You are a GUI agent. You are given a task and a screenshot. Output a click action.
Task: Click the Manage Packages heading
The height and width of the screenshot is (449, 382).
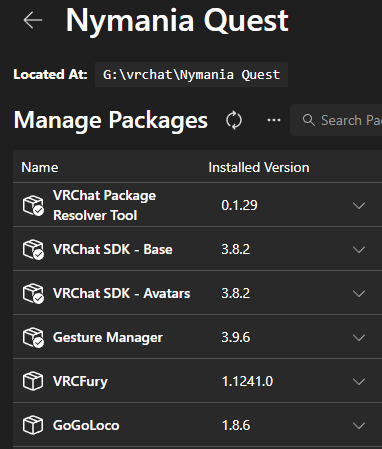click(x=111, y=120)
